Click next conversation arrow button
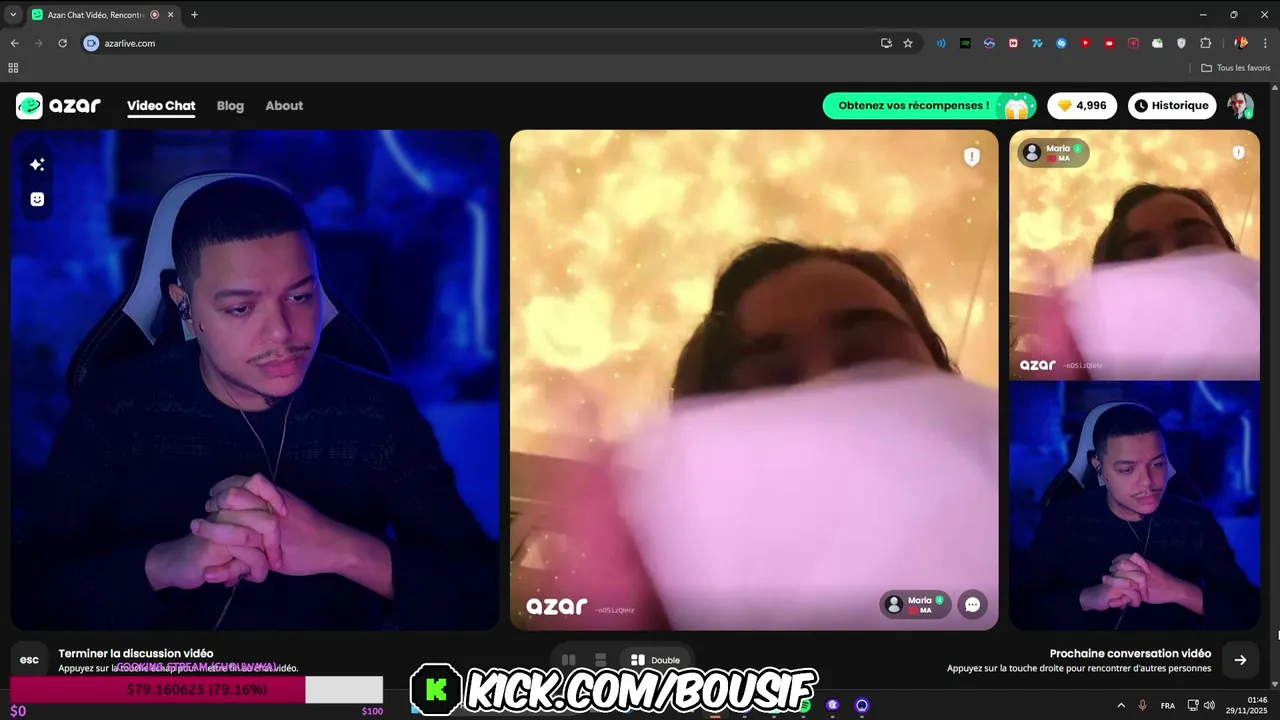1280x720 pixels. coord(1240,660)
